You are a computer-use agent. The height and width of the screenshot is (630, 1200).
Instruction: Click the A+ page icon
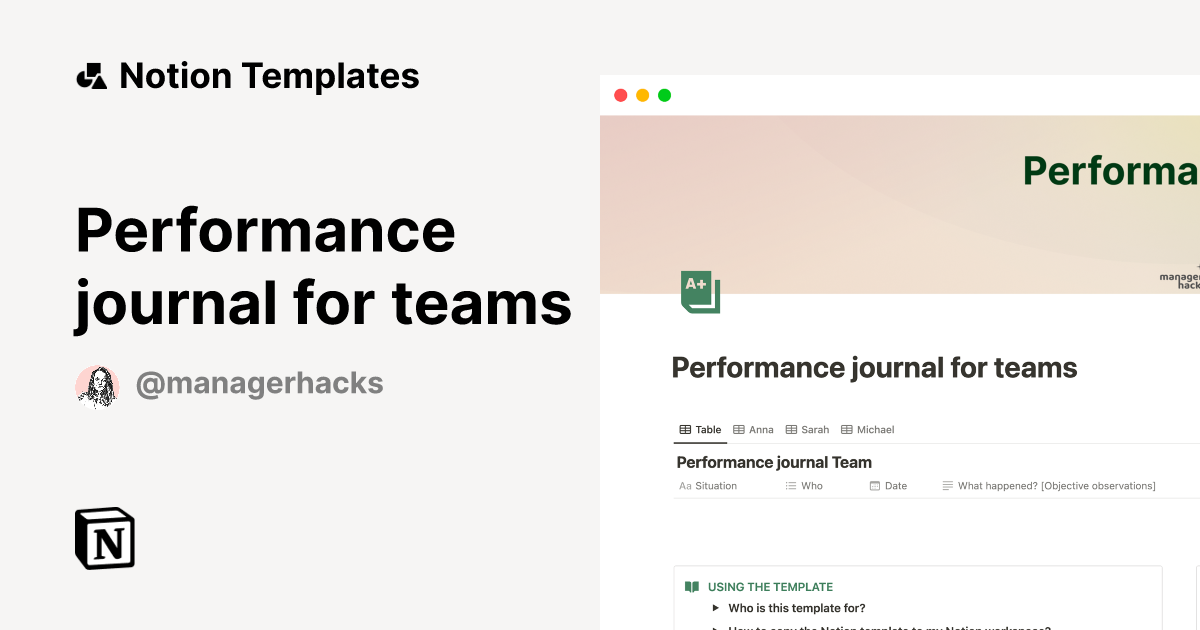(x=700, y=291)
